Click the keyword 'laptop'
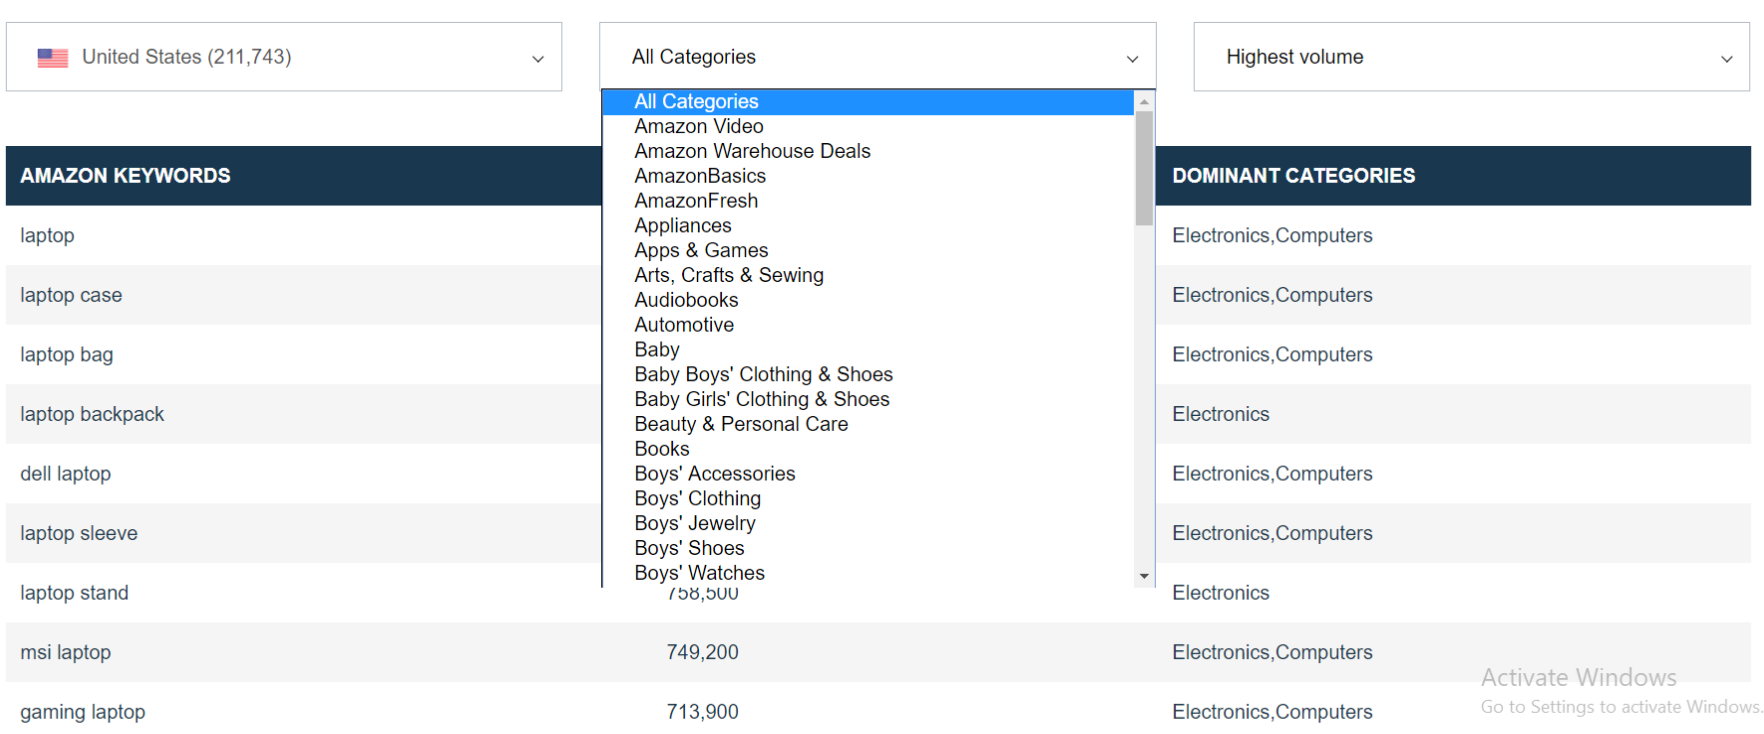 click(x=47, y=236)
